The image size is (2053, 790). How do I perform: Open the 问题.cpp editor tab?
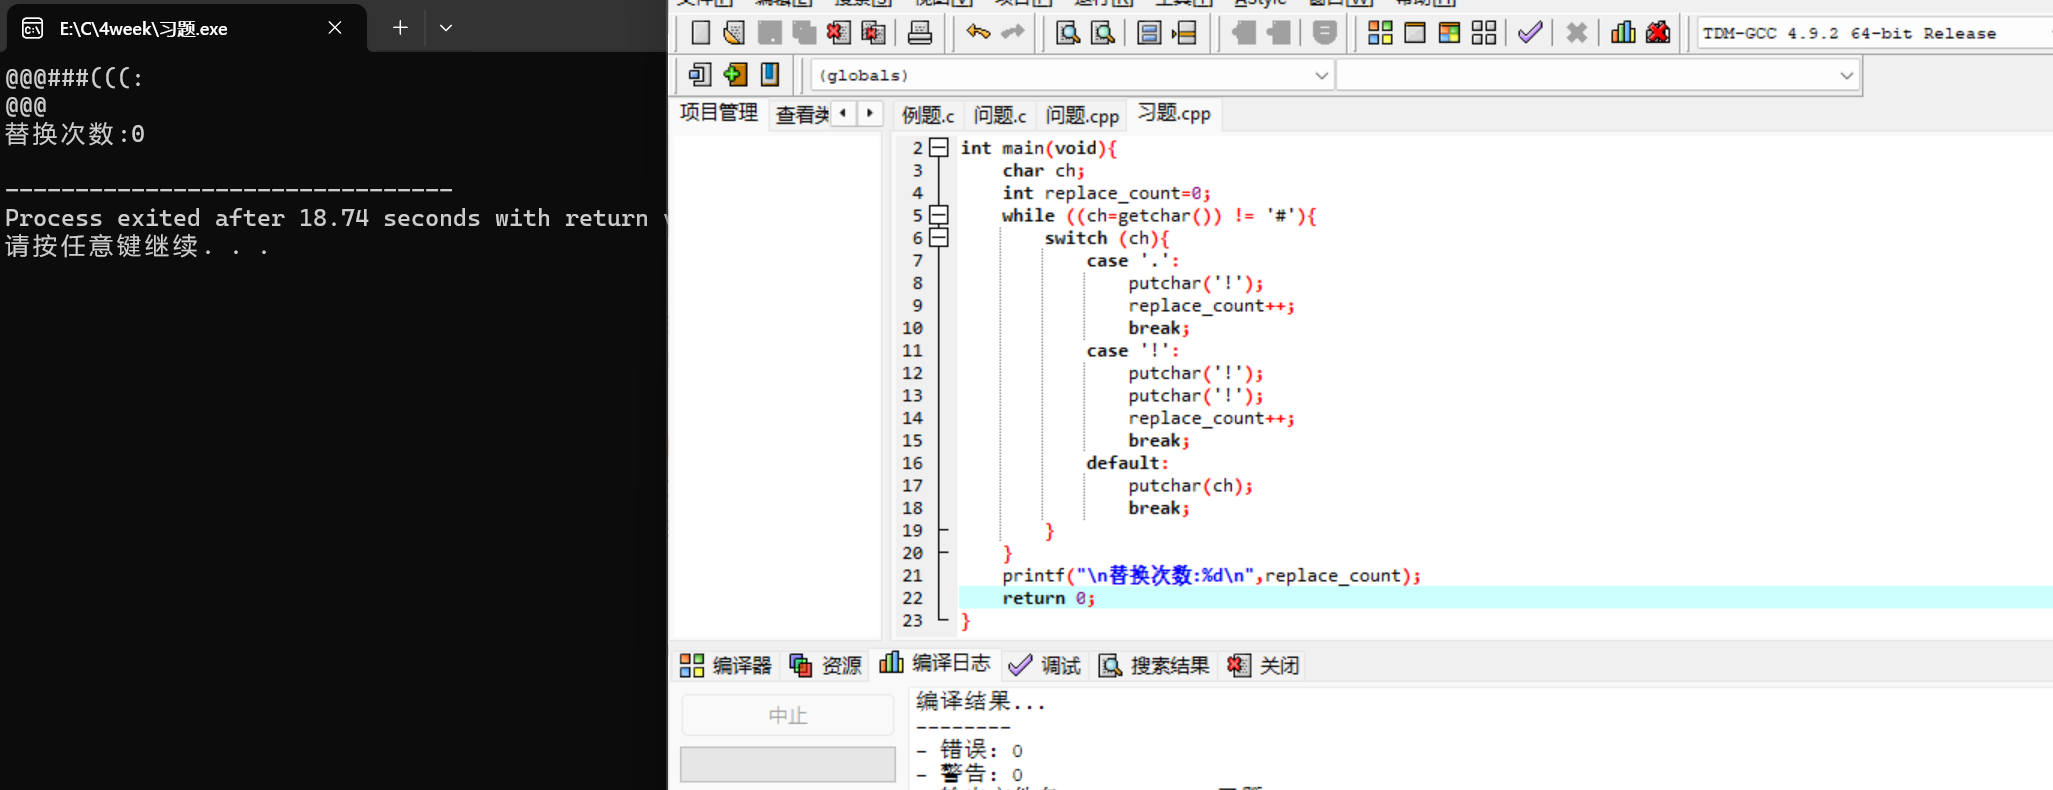(1082, 115)
